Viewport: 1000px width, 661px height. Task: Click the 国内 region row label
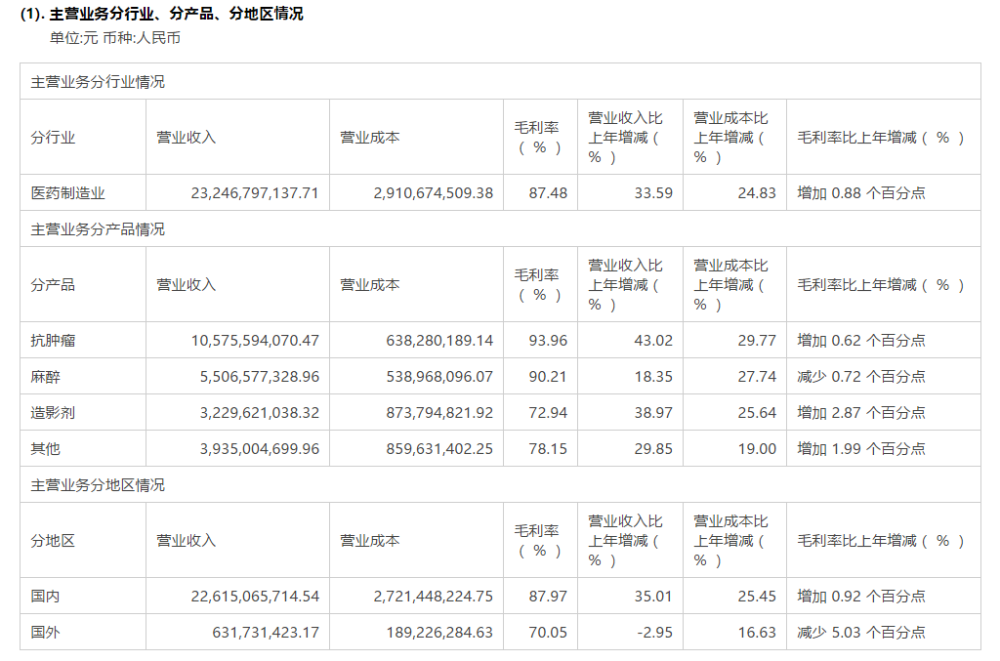pyautogui.click(x=45, y=596)
